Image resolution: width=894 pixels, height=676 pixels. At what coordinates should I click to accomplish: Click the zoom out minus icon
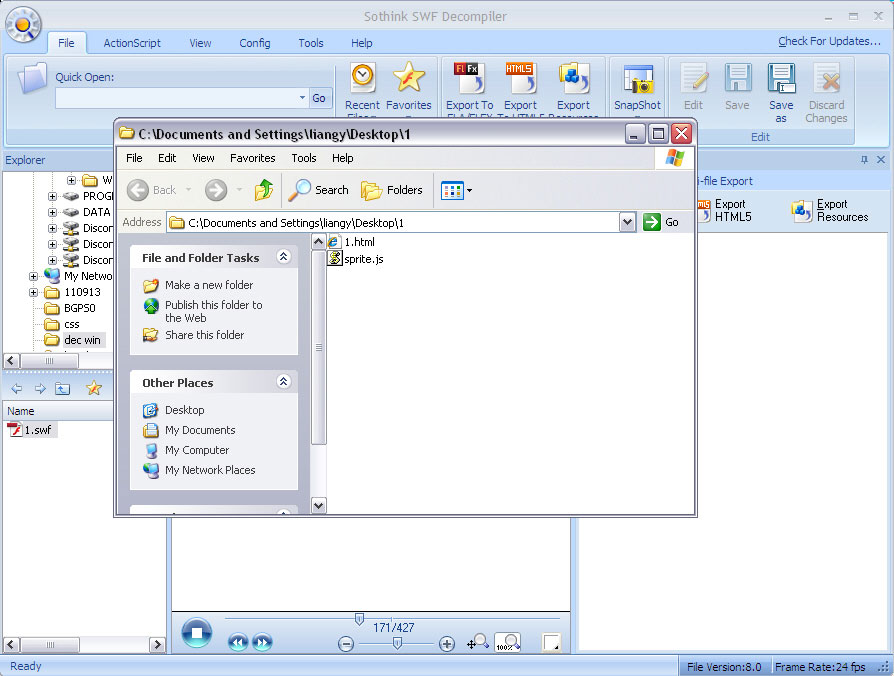pos(346,644)
